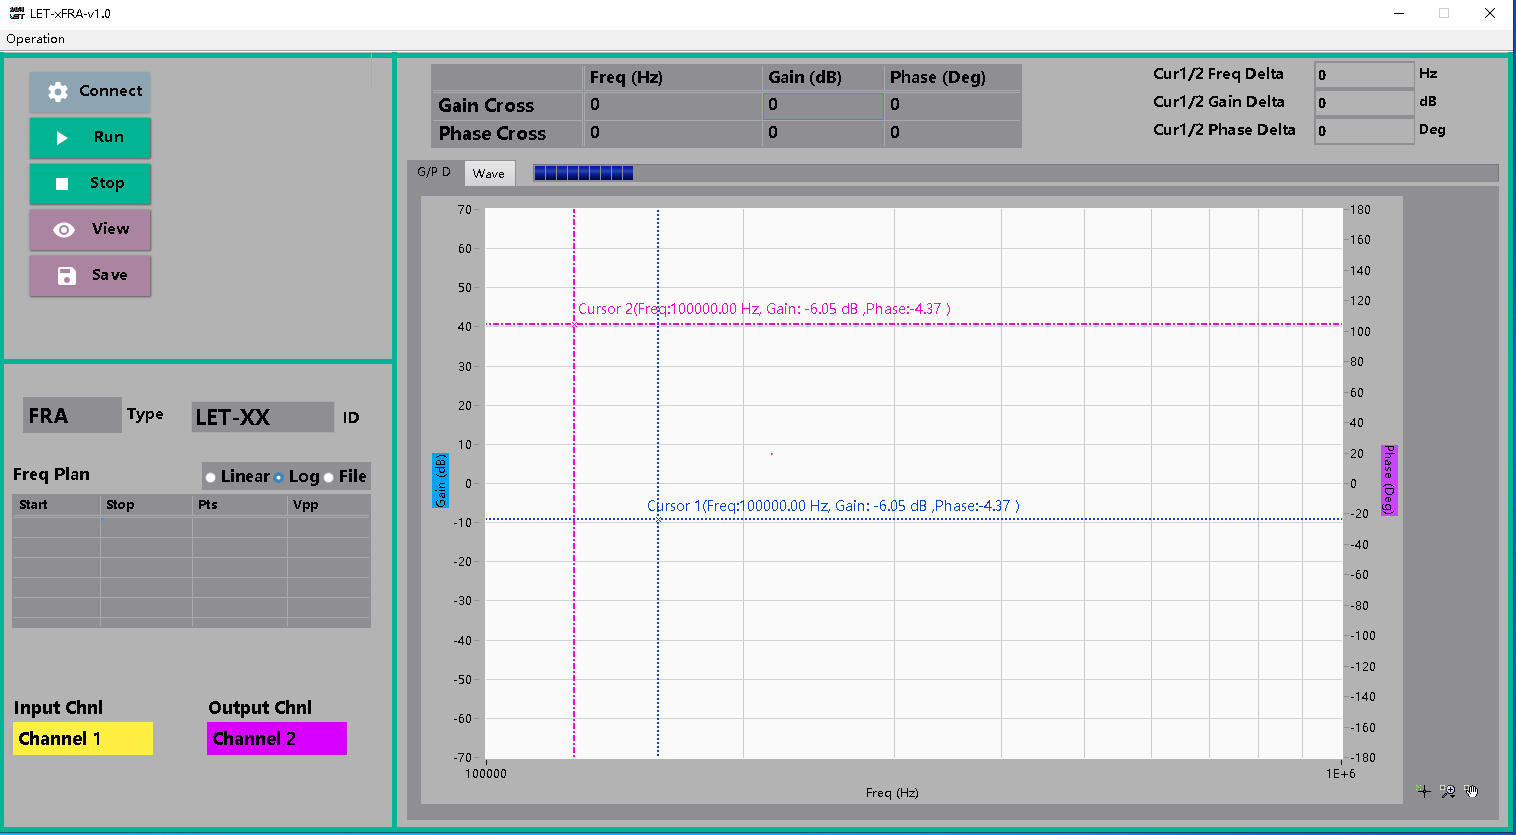Choose the File frequency plan option
1516x835 pixels.
[329, 477]
